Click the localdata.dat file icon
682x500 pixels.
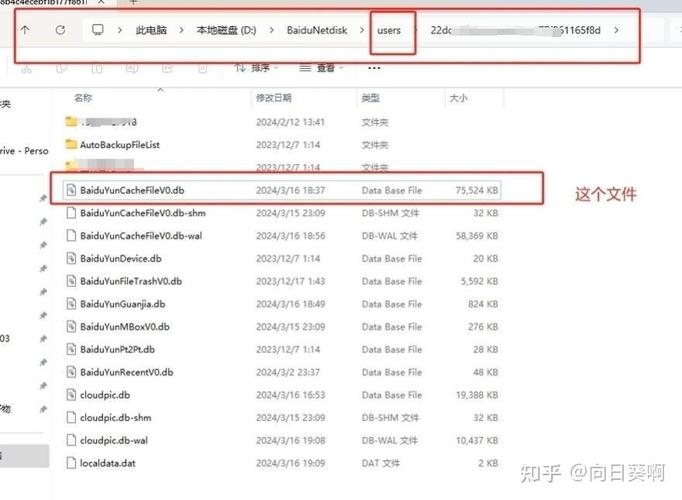pyautogui.click(x=71, y=463)
